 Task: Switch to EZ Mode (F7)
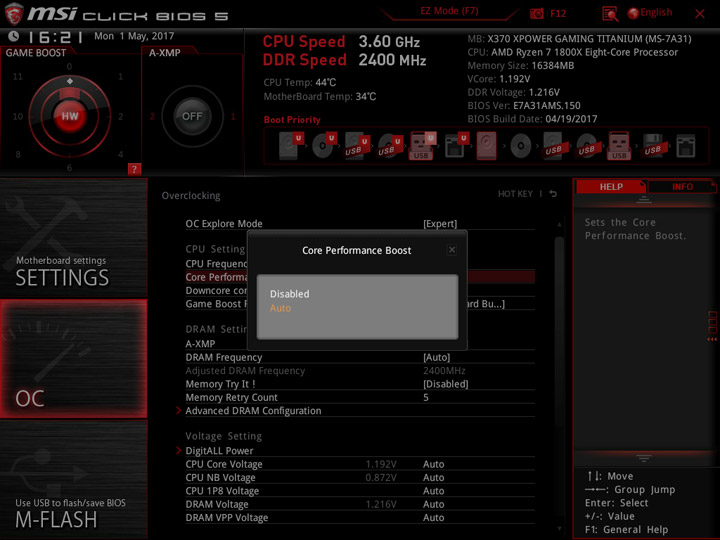click(449, 11)
